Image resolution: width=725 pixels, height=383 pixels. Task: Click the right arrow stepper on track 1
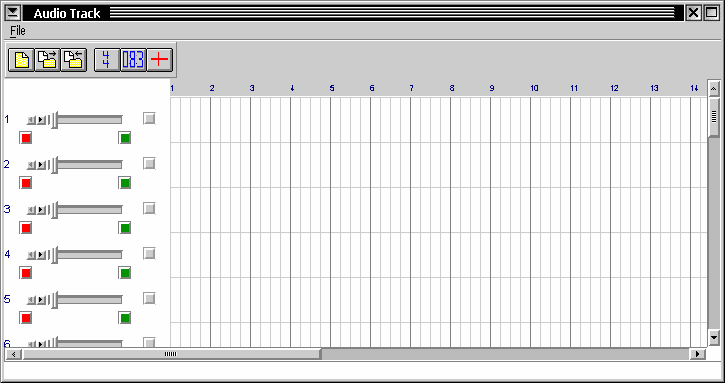[41, 120]
